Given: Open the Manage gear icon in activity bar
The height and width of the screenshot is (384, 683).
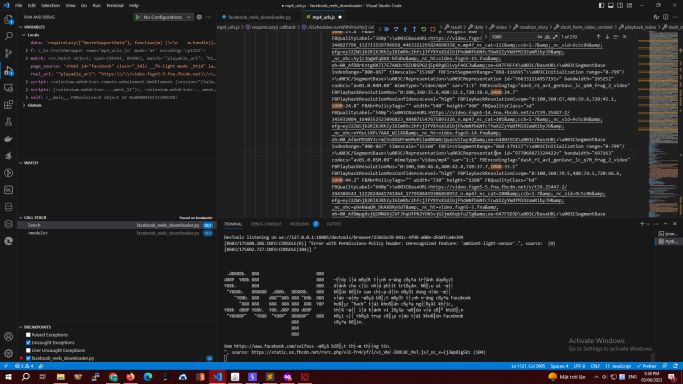Looking at the screenshot, I should click(x=8, y=354).
